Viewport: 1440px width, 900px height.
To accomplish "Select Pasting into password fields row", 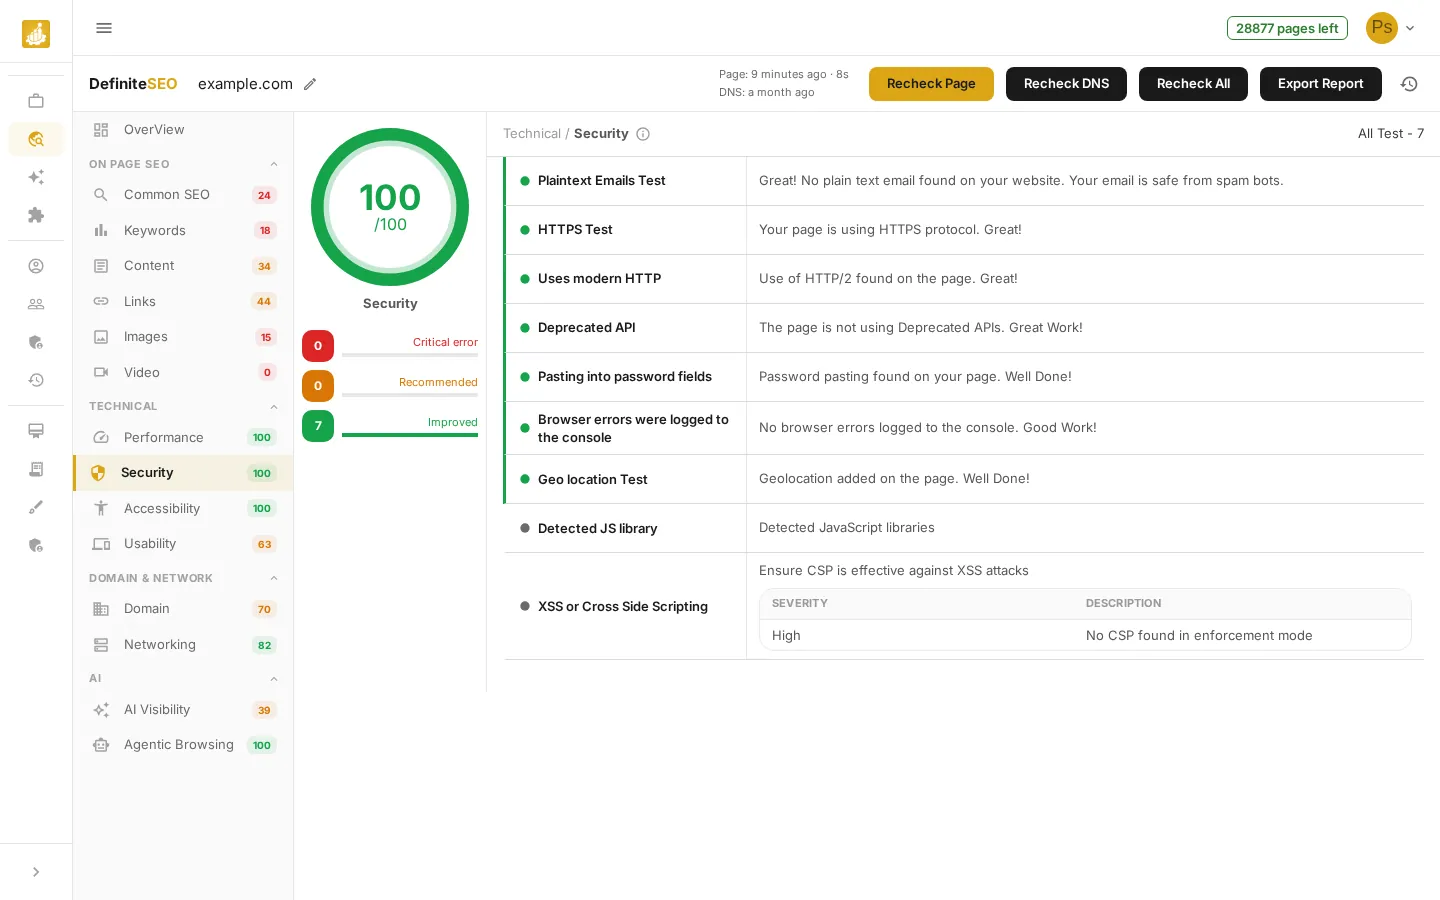I will (964, 377).
